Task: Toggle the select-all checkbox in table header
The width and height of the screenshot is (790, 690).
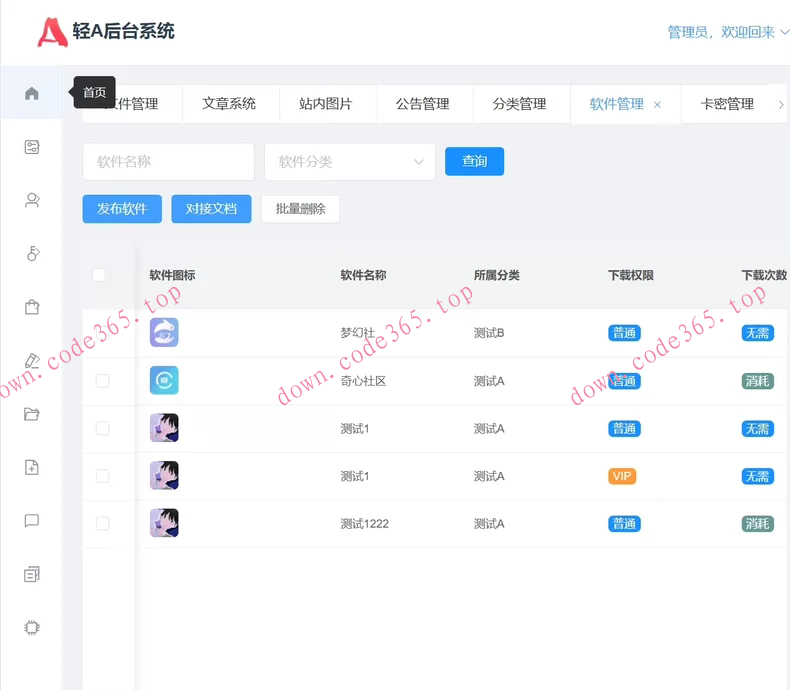Action: [99, 275]
